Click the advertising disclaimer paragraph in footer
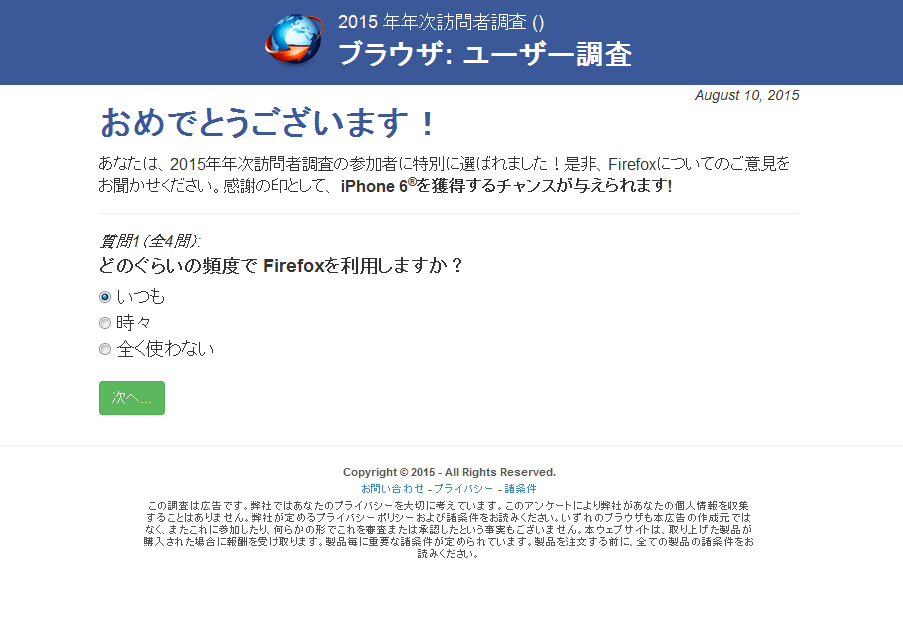 point(449,529)
